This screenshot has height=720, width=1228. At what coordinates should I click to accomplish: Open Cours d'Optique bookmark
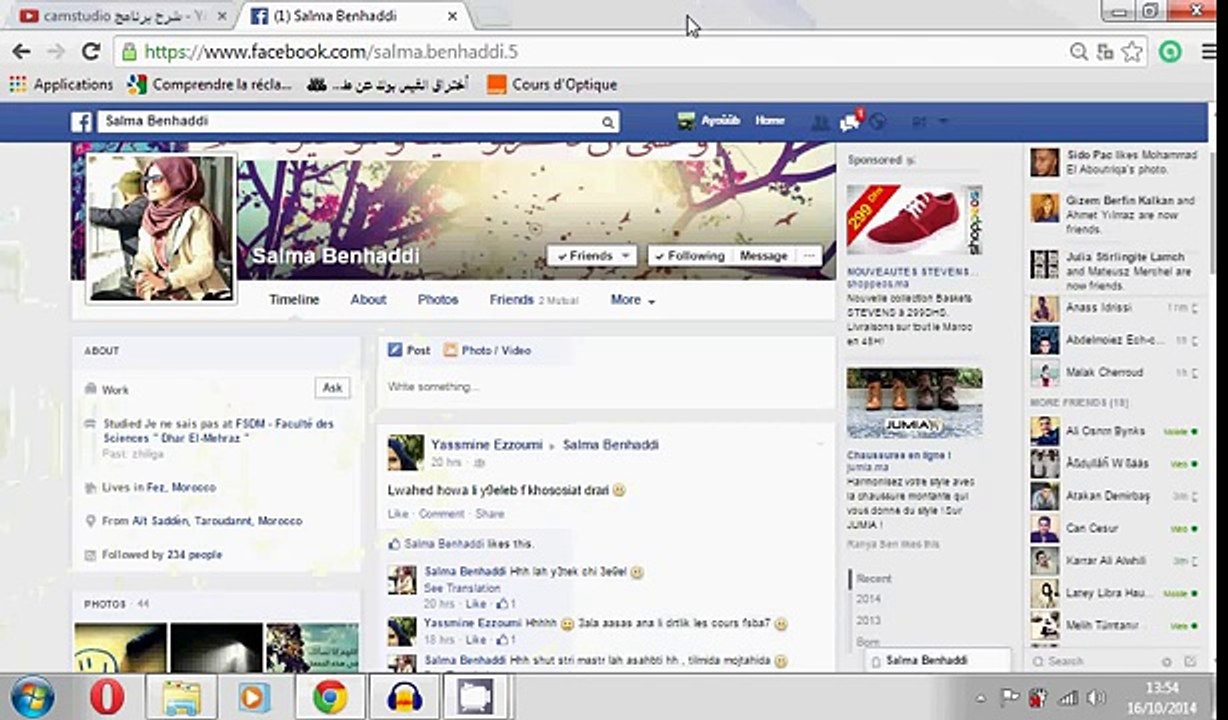click(x=552, y=85)
